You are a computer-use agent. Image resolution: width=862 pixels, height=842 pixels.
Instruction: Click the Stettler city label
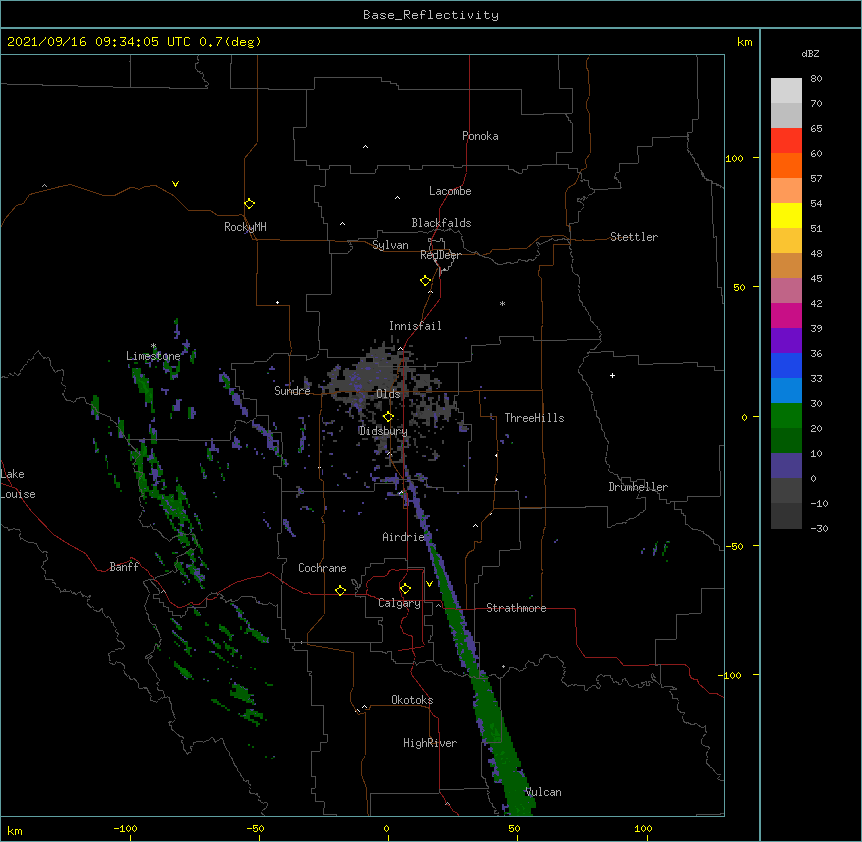click(634, 237)
